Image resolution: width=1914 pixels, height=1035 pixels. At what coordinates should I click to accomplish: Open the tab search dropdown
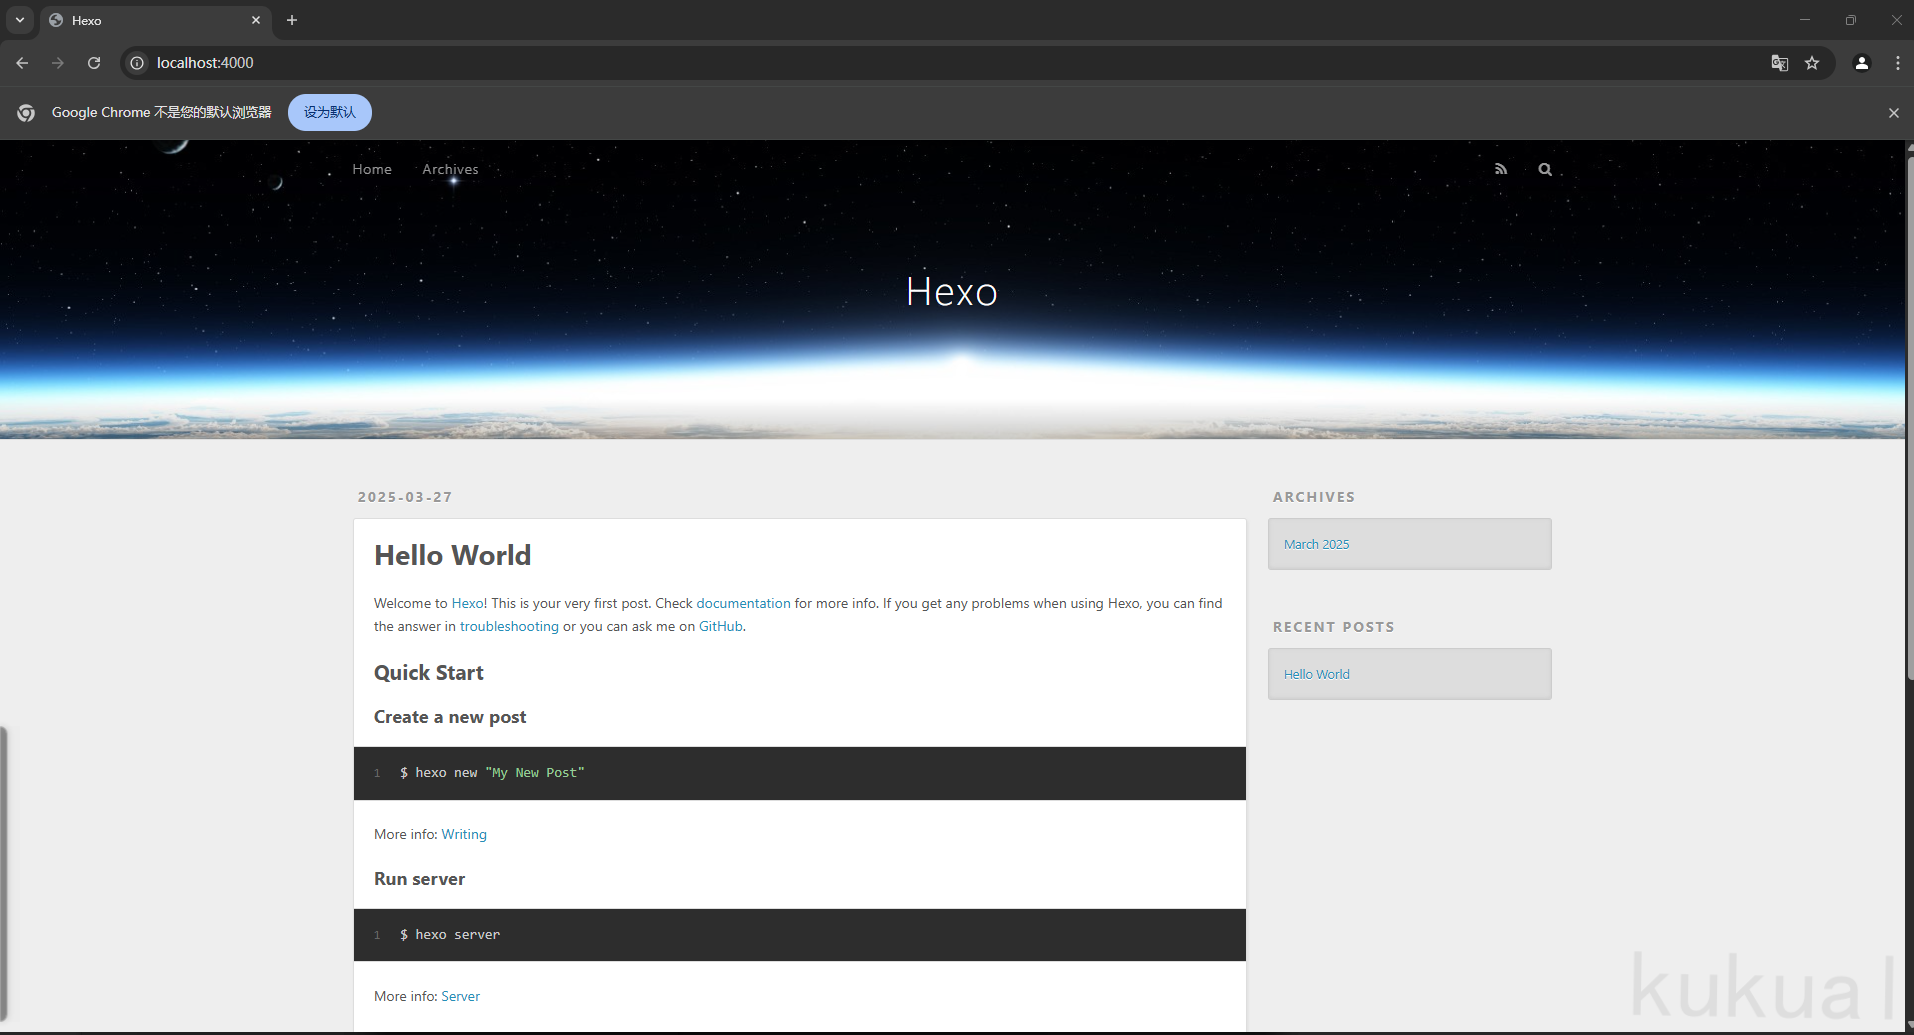click(x=20, y=20)
